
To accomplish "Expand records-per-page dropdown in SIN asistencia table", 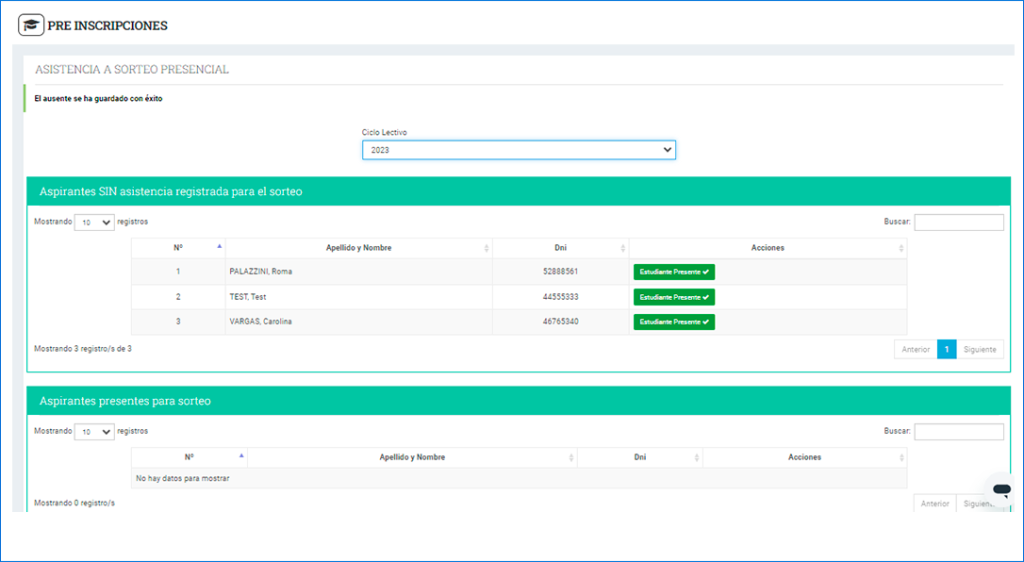I will click(95, 222).
